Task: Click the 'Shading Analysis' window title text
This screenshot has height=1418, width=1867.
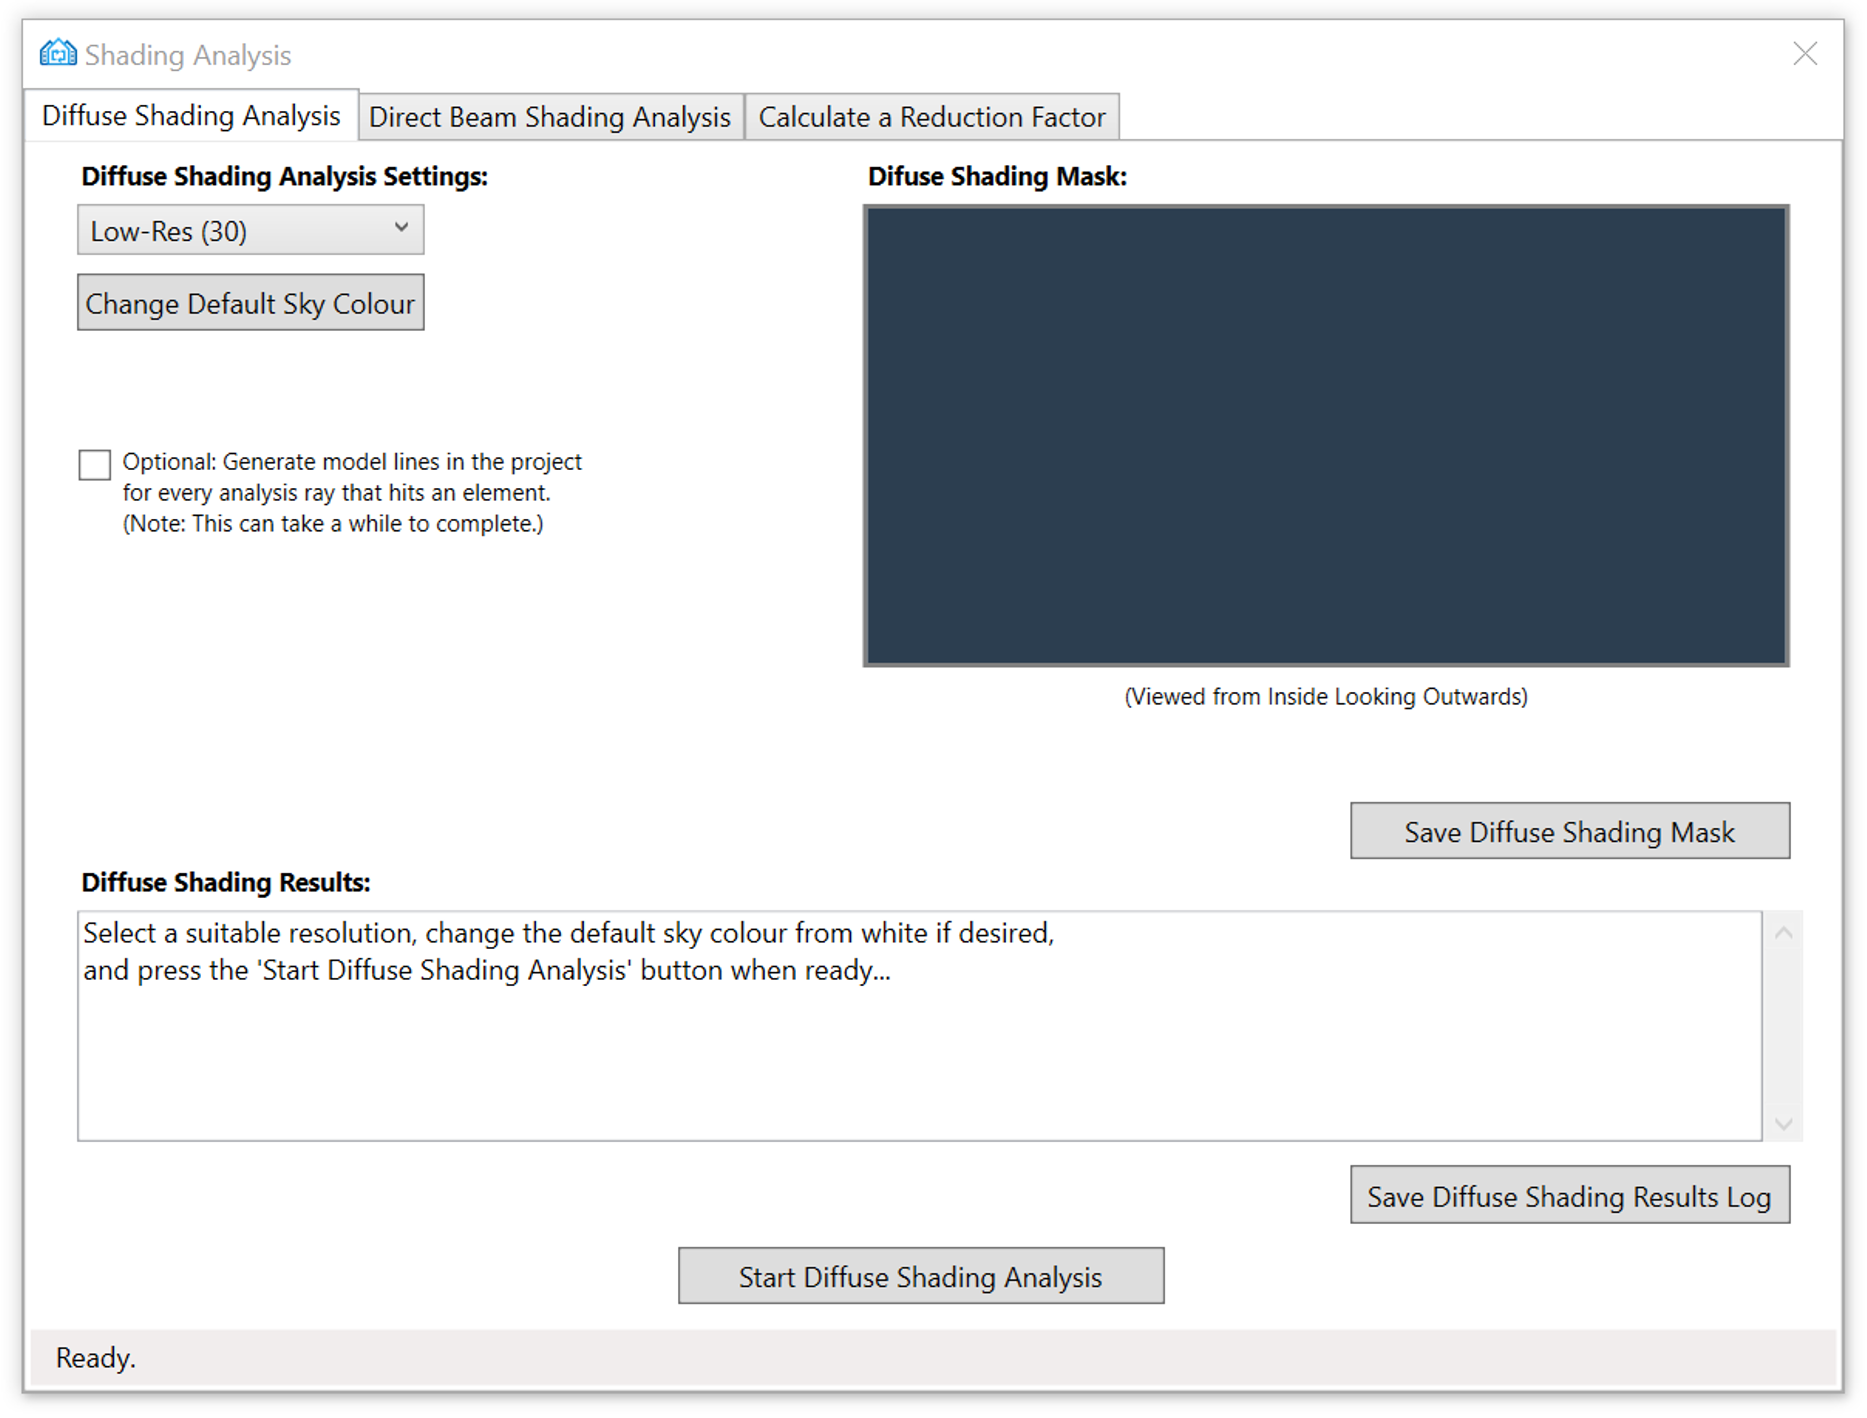Action: tap(188, 55)
